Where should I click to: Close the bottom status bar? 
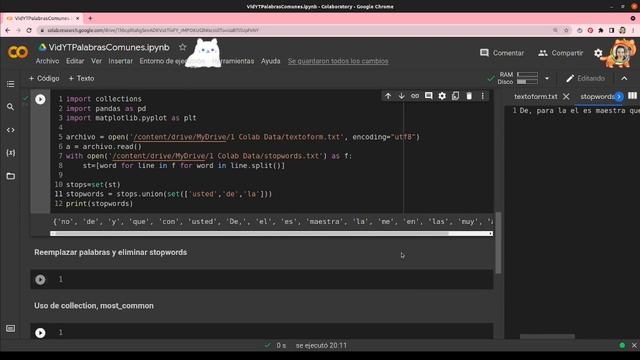tap(634, 345)
